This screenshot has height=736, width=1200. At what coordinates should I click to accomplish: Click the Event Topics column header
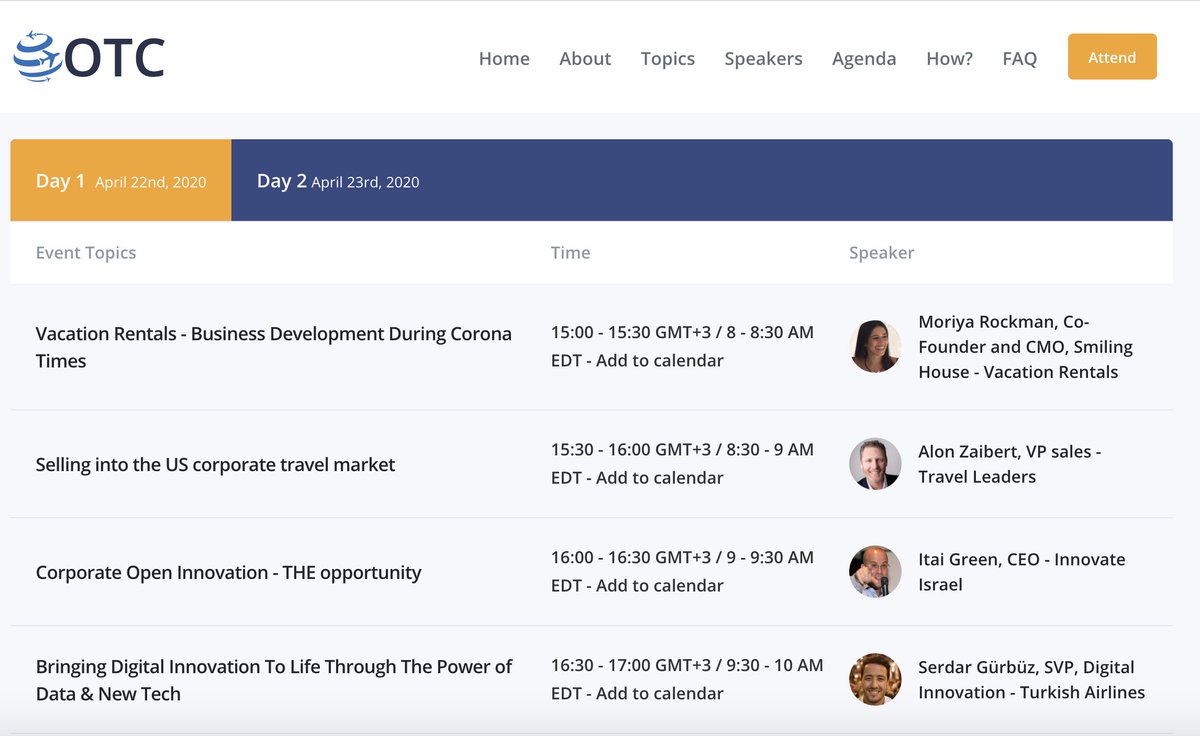(86, 253)
